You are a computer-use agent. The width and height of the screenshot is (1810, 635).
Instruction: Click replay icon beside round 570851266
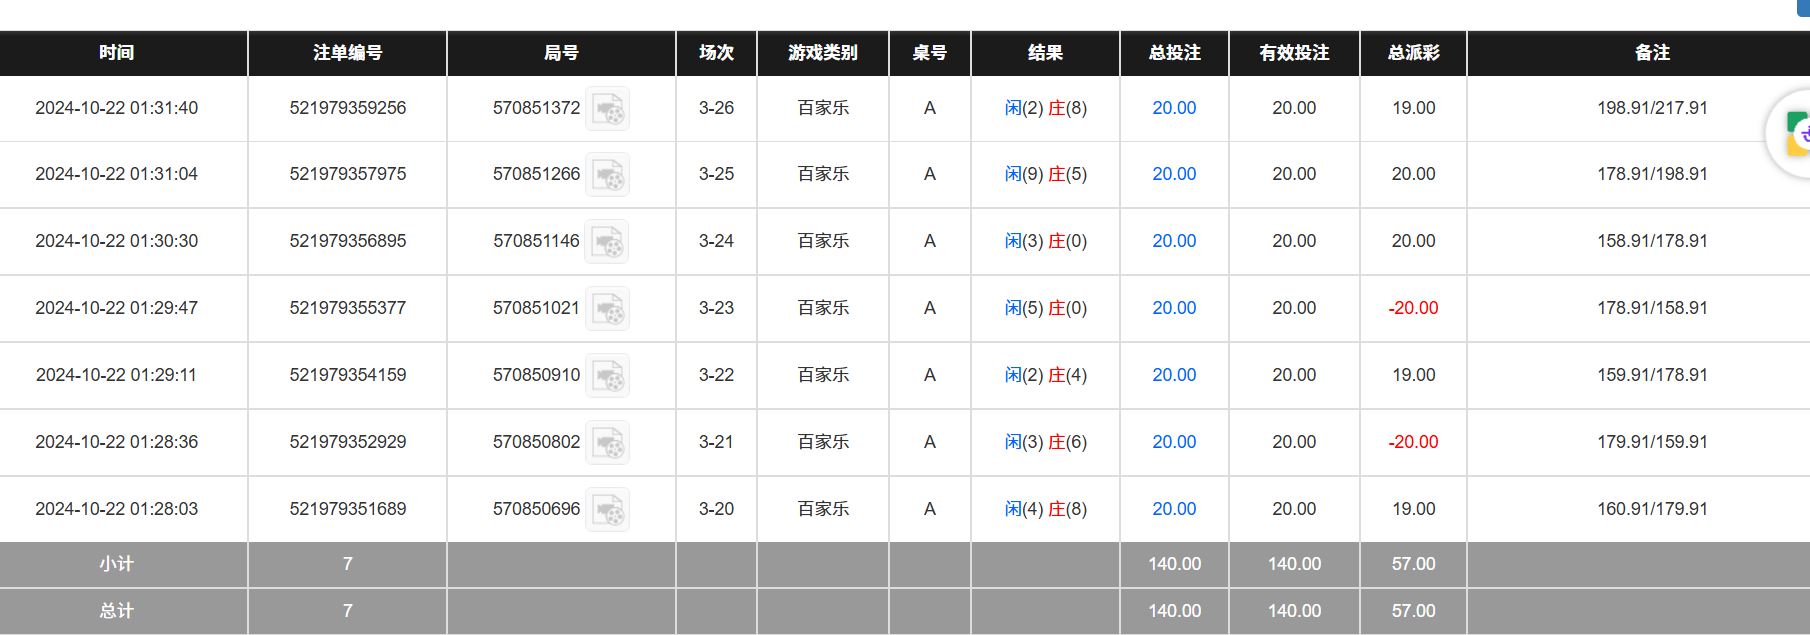coord(607,175)
